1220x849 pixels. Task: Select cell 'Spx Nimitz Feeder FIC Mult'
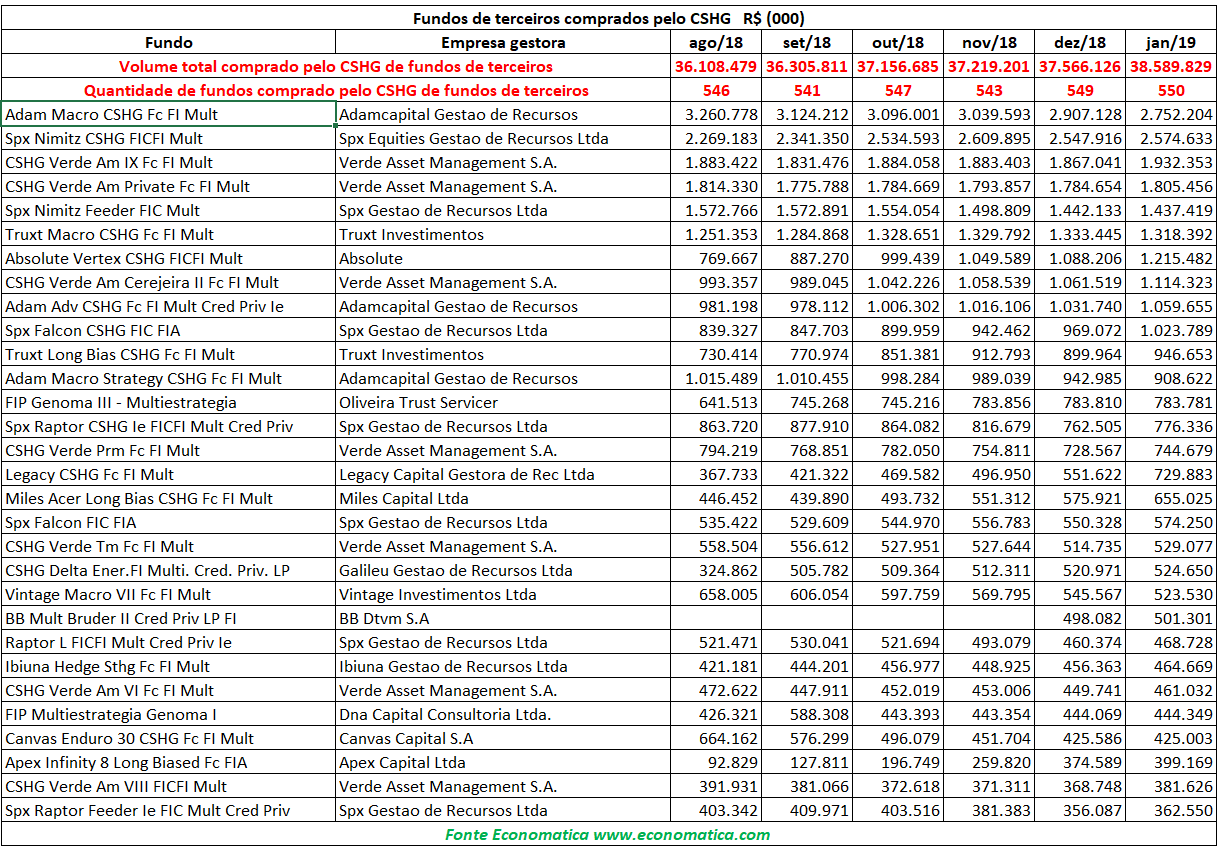click(168, 211)
